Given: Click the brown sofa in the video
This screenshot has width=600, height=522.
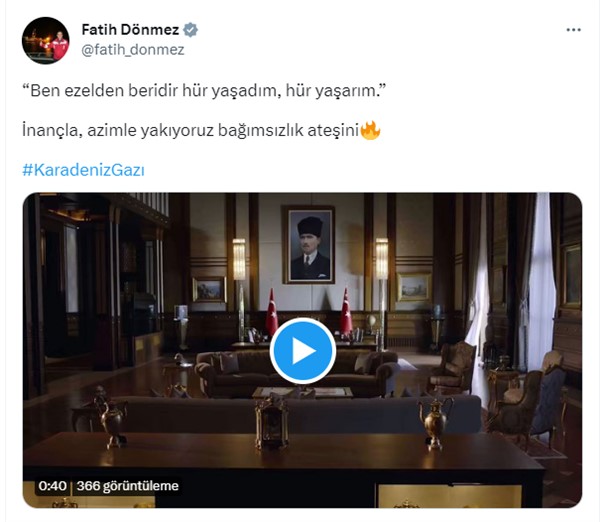Looking at the screenshot, I should (295, 374).
